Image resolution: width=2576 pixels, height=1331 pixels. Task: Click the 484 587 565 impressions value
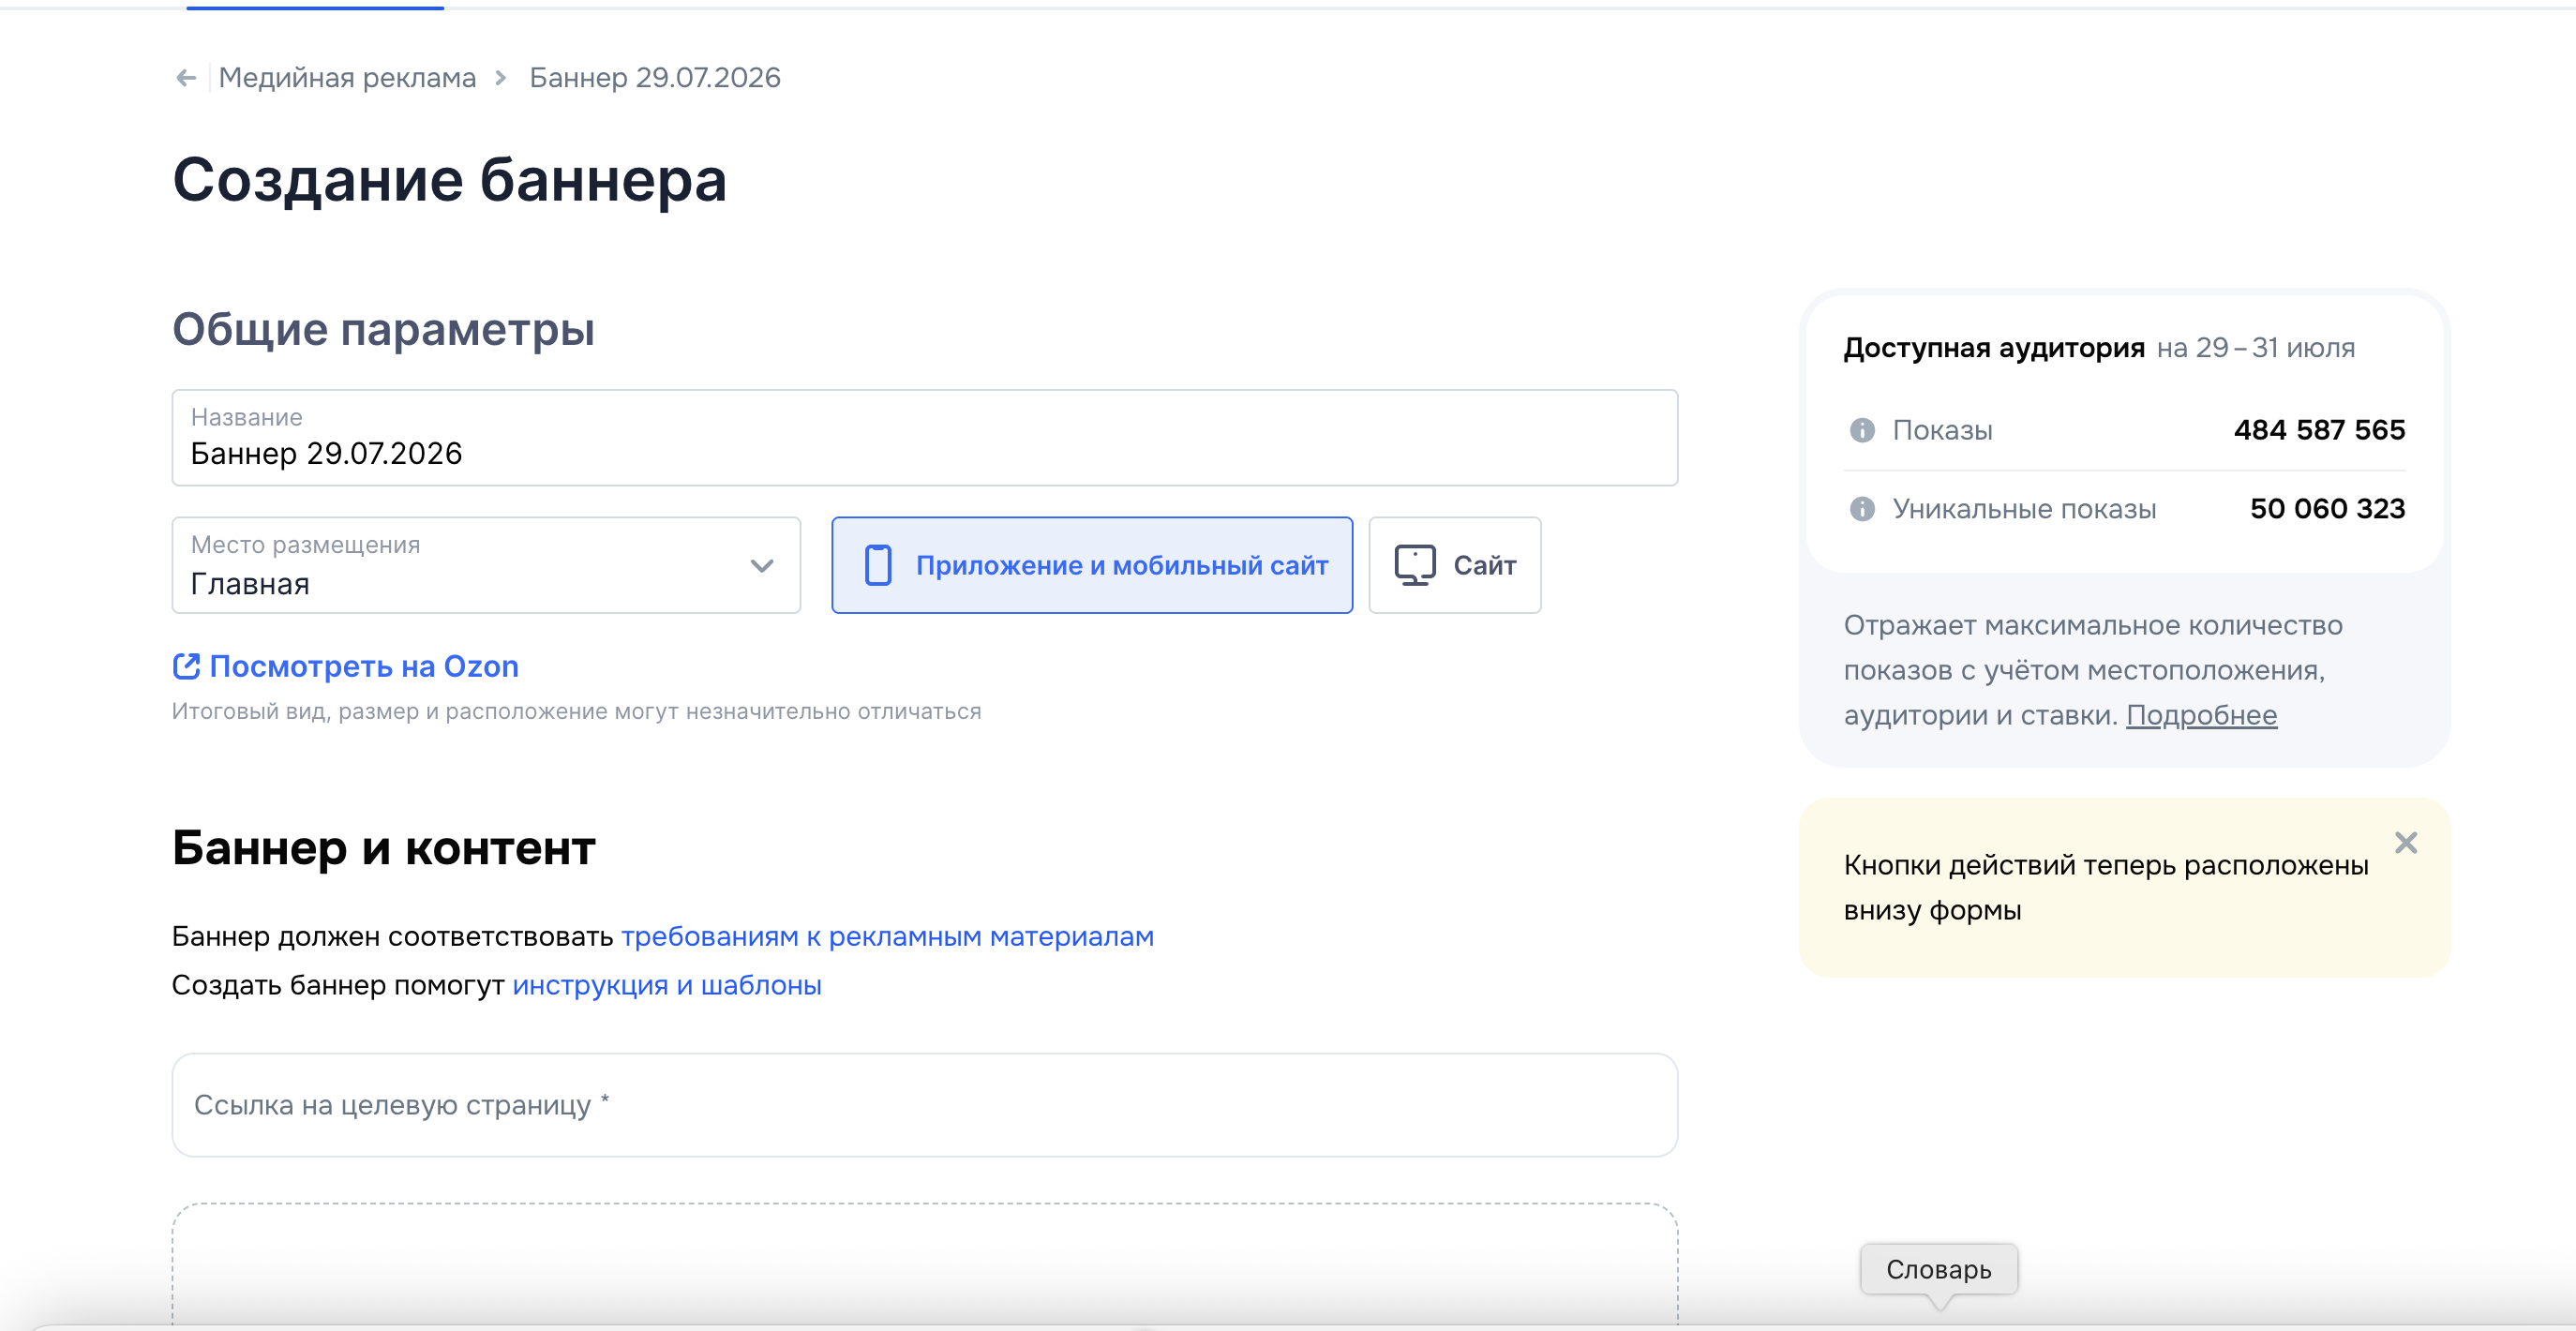pyautogui.click(x=2320, y=430)
